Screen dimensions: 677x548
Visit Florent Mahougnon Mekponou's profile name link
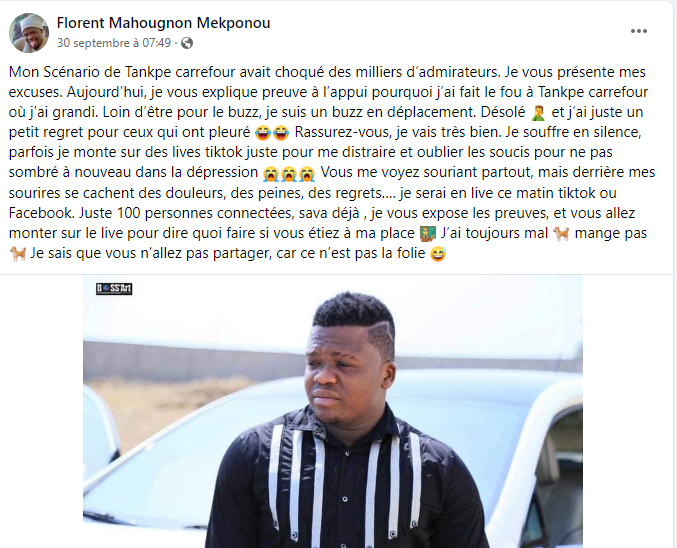pos(164,23)
